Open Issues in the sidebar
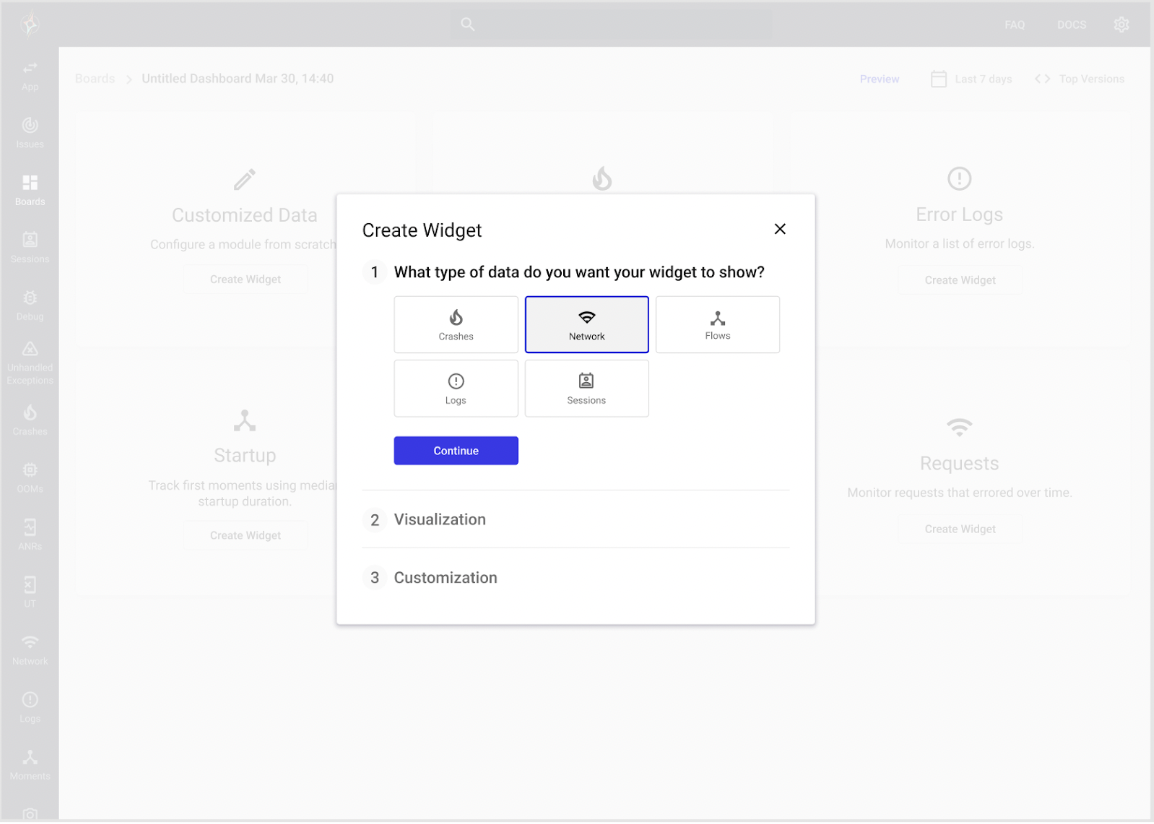The height and width of the screenshot is (824, 1154). (x=29, y=133)
